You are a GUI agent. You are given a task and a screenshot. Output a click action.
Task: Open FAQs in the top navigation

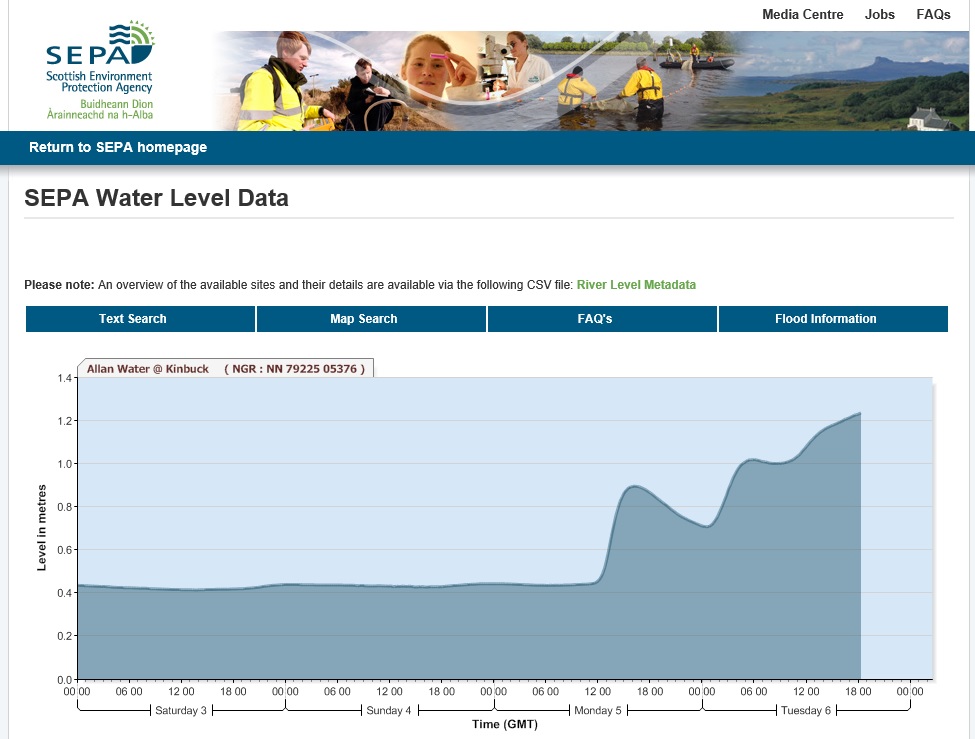(x=933, y=15)
